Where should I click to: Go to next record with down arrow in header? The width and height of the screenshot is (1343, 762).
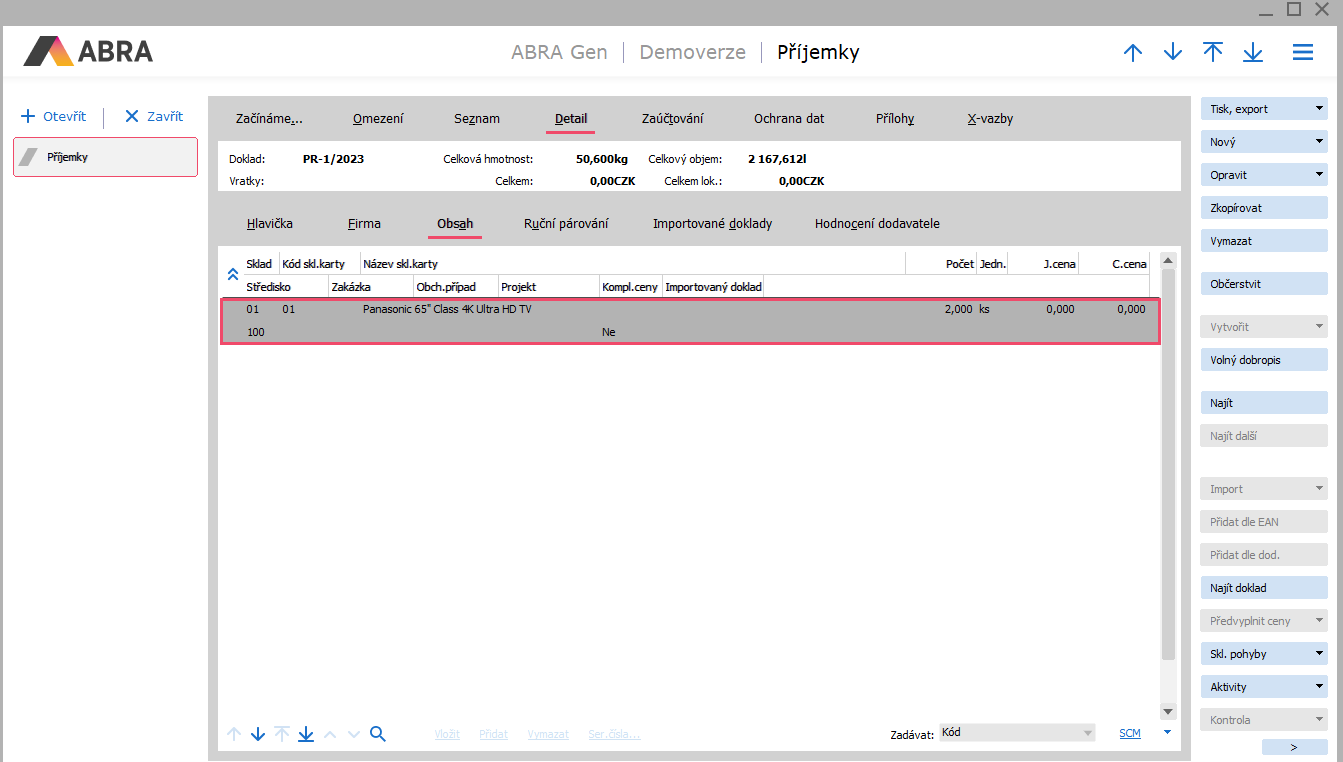[1173, 52]
